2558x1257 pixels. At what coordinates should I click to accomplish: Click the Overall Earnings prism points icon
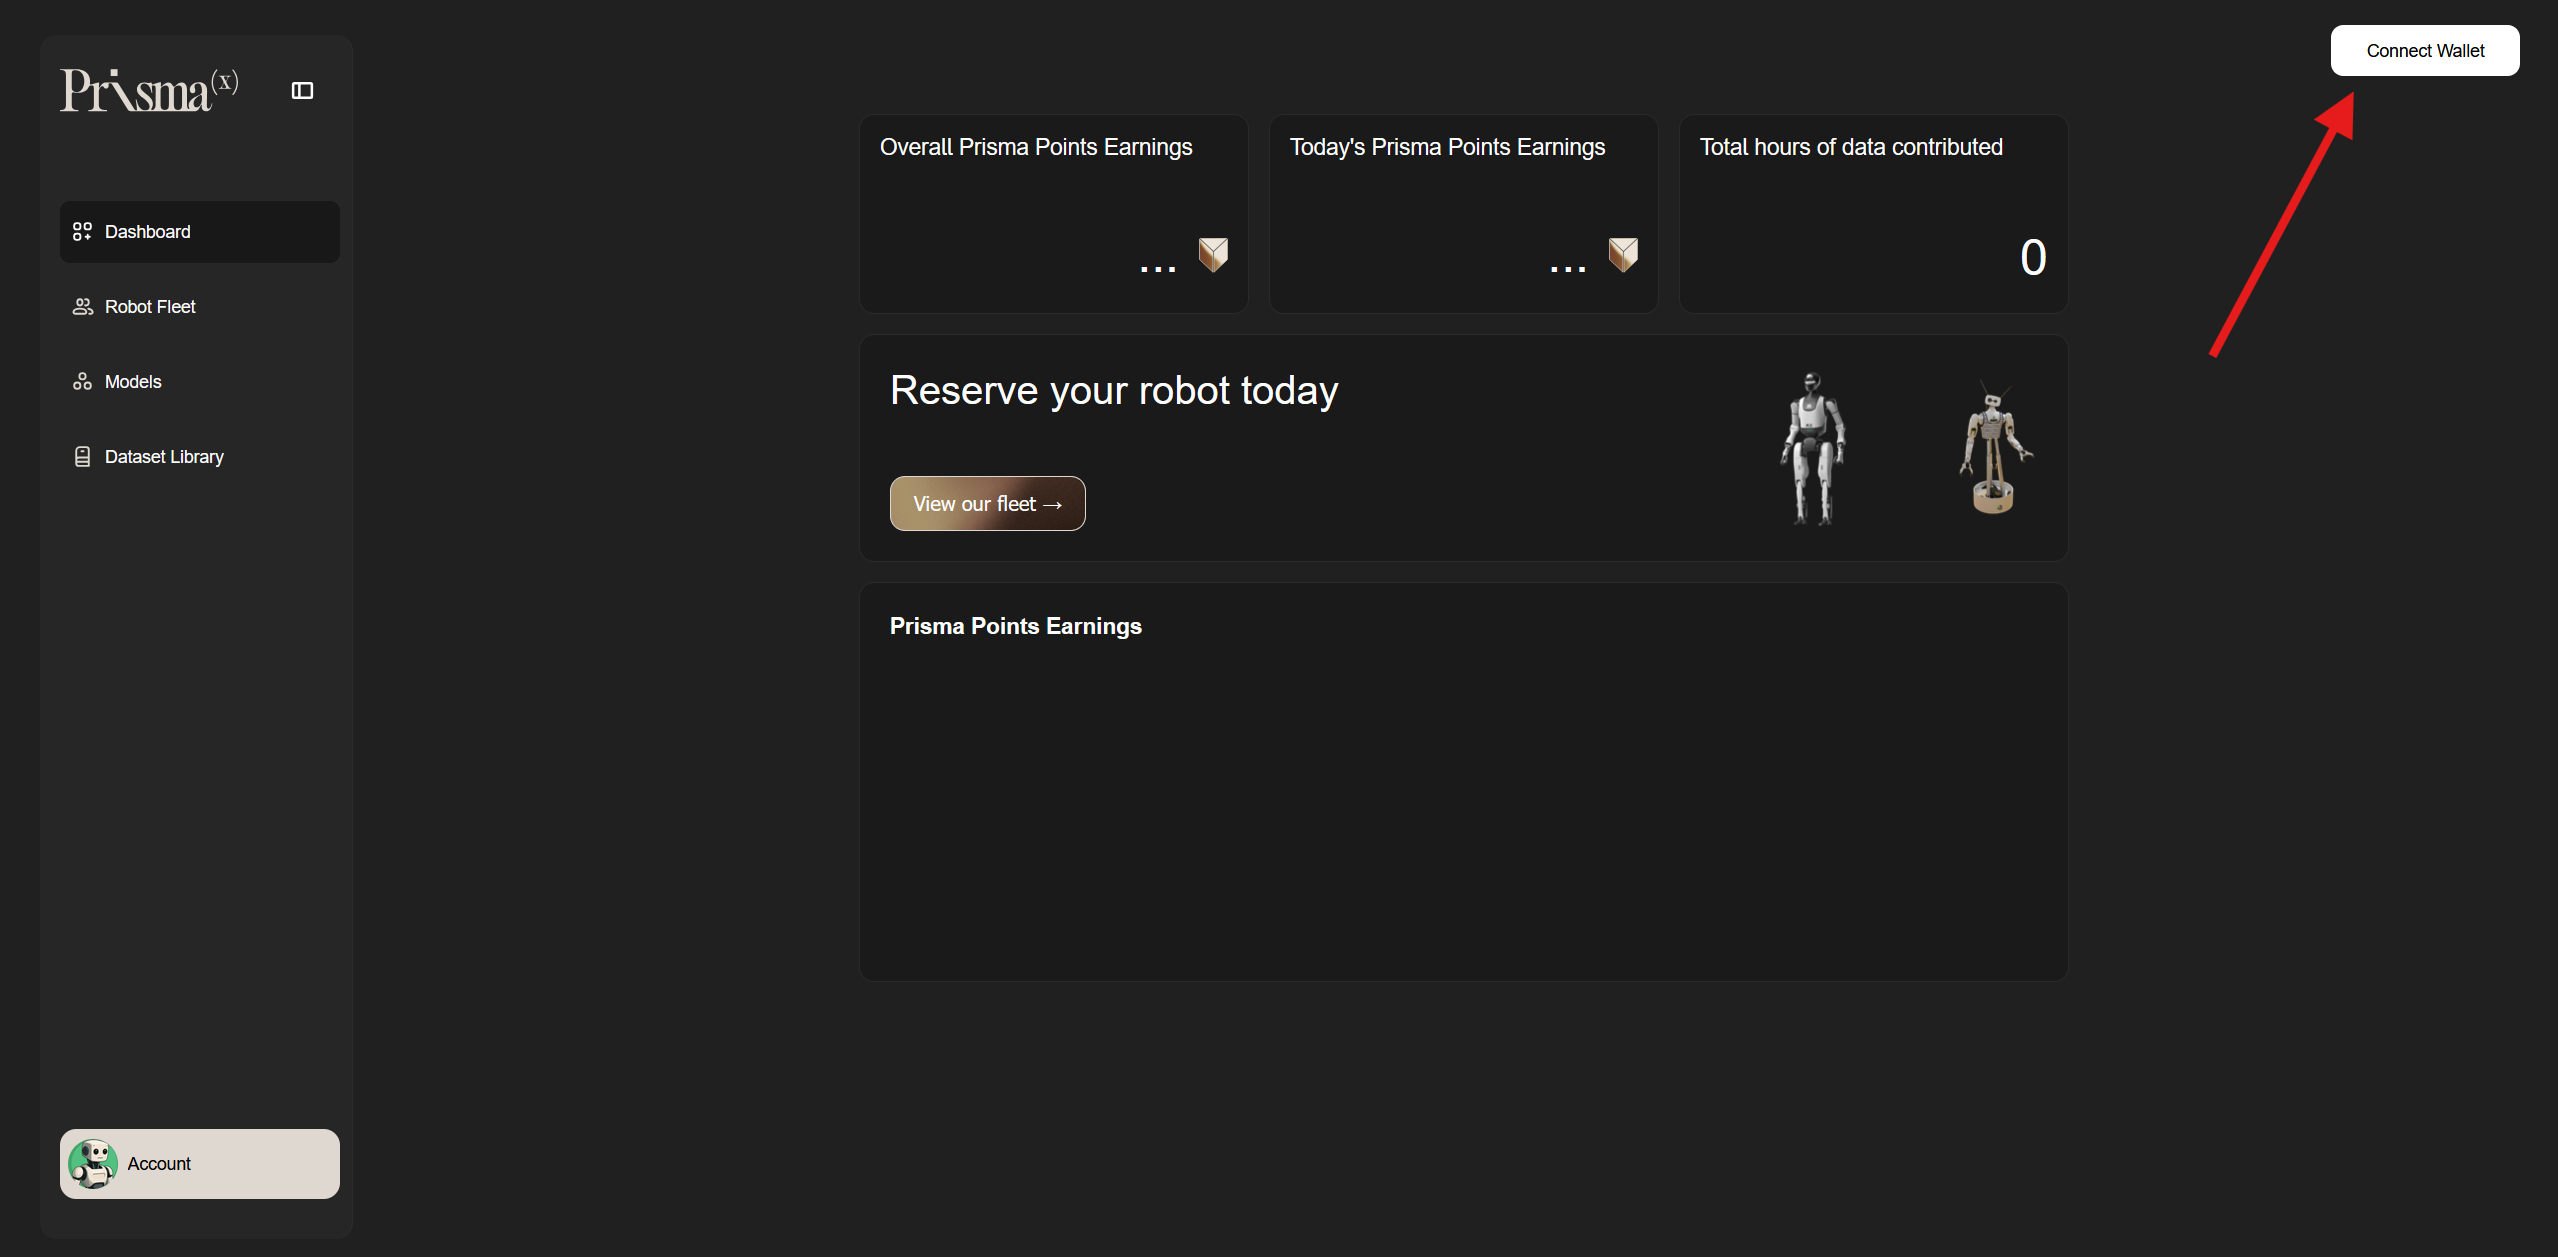(1213, 255)
